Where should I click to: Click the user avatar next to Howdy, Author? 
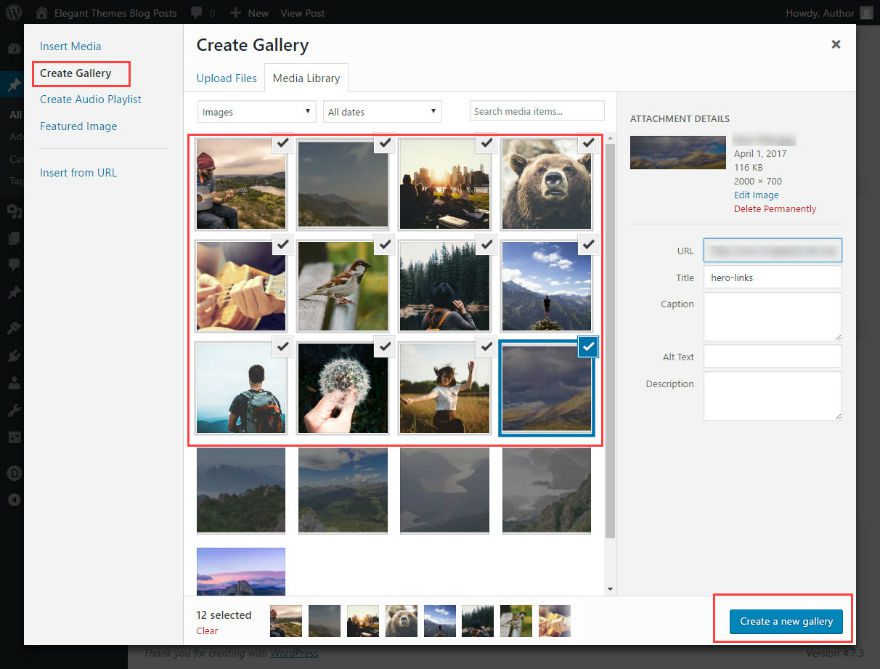coord(866,13)
